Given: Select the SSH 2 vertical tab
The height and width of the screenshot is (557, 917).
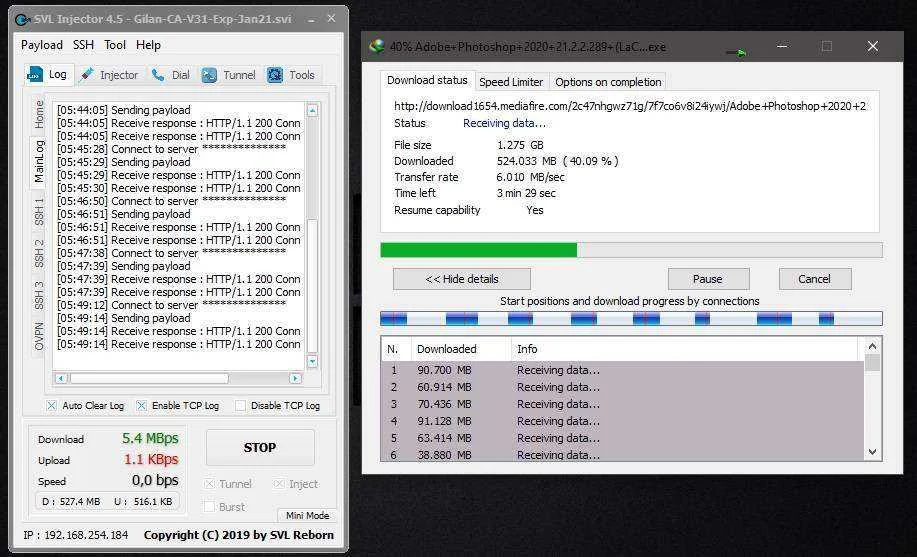Looking at the screenshot, I should [x=39, y=253].
